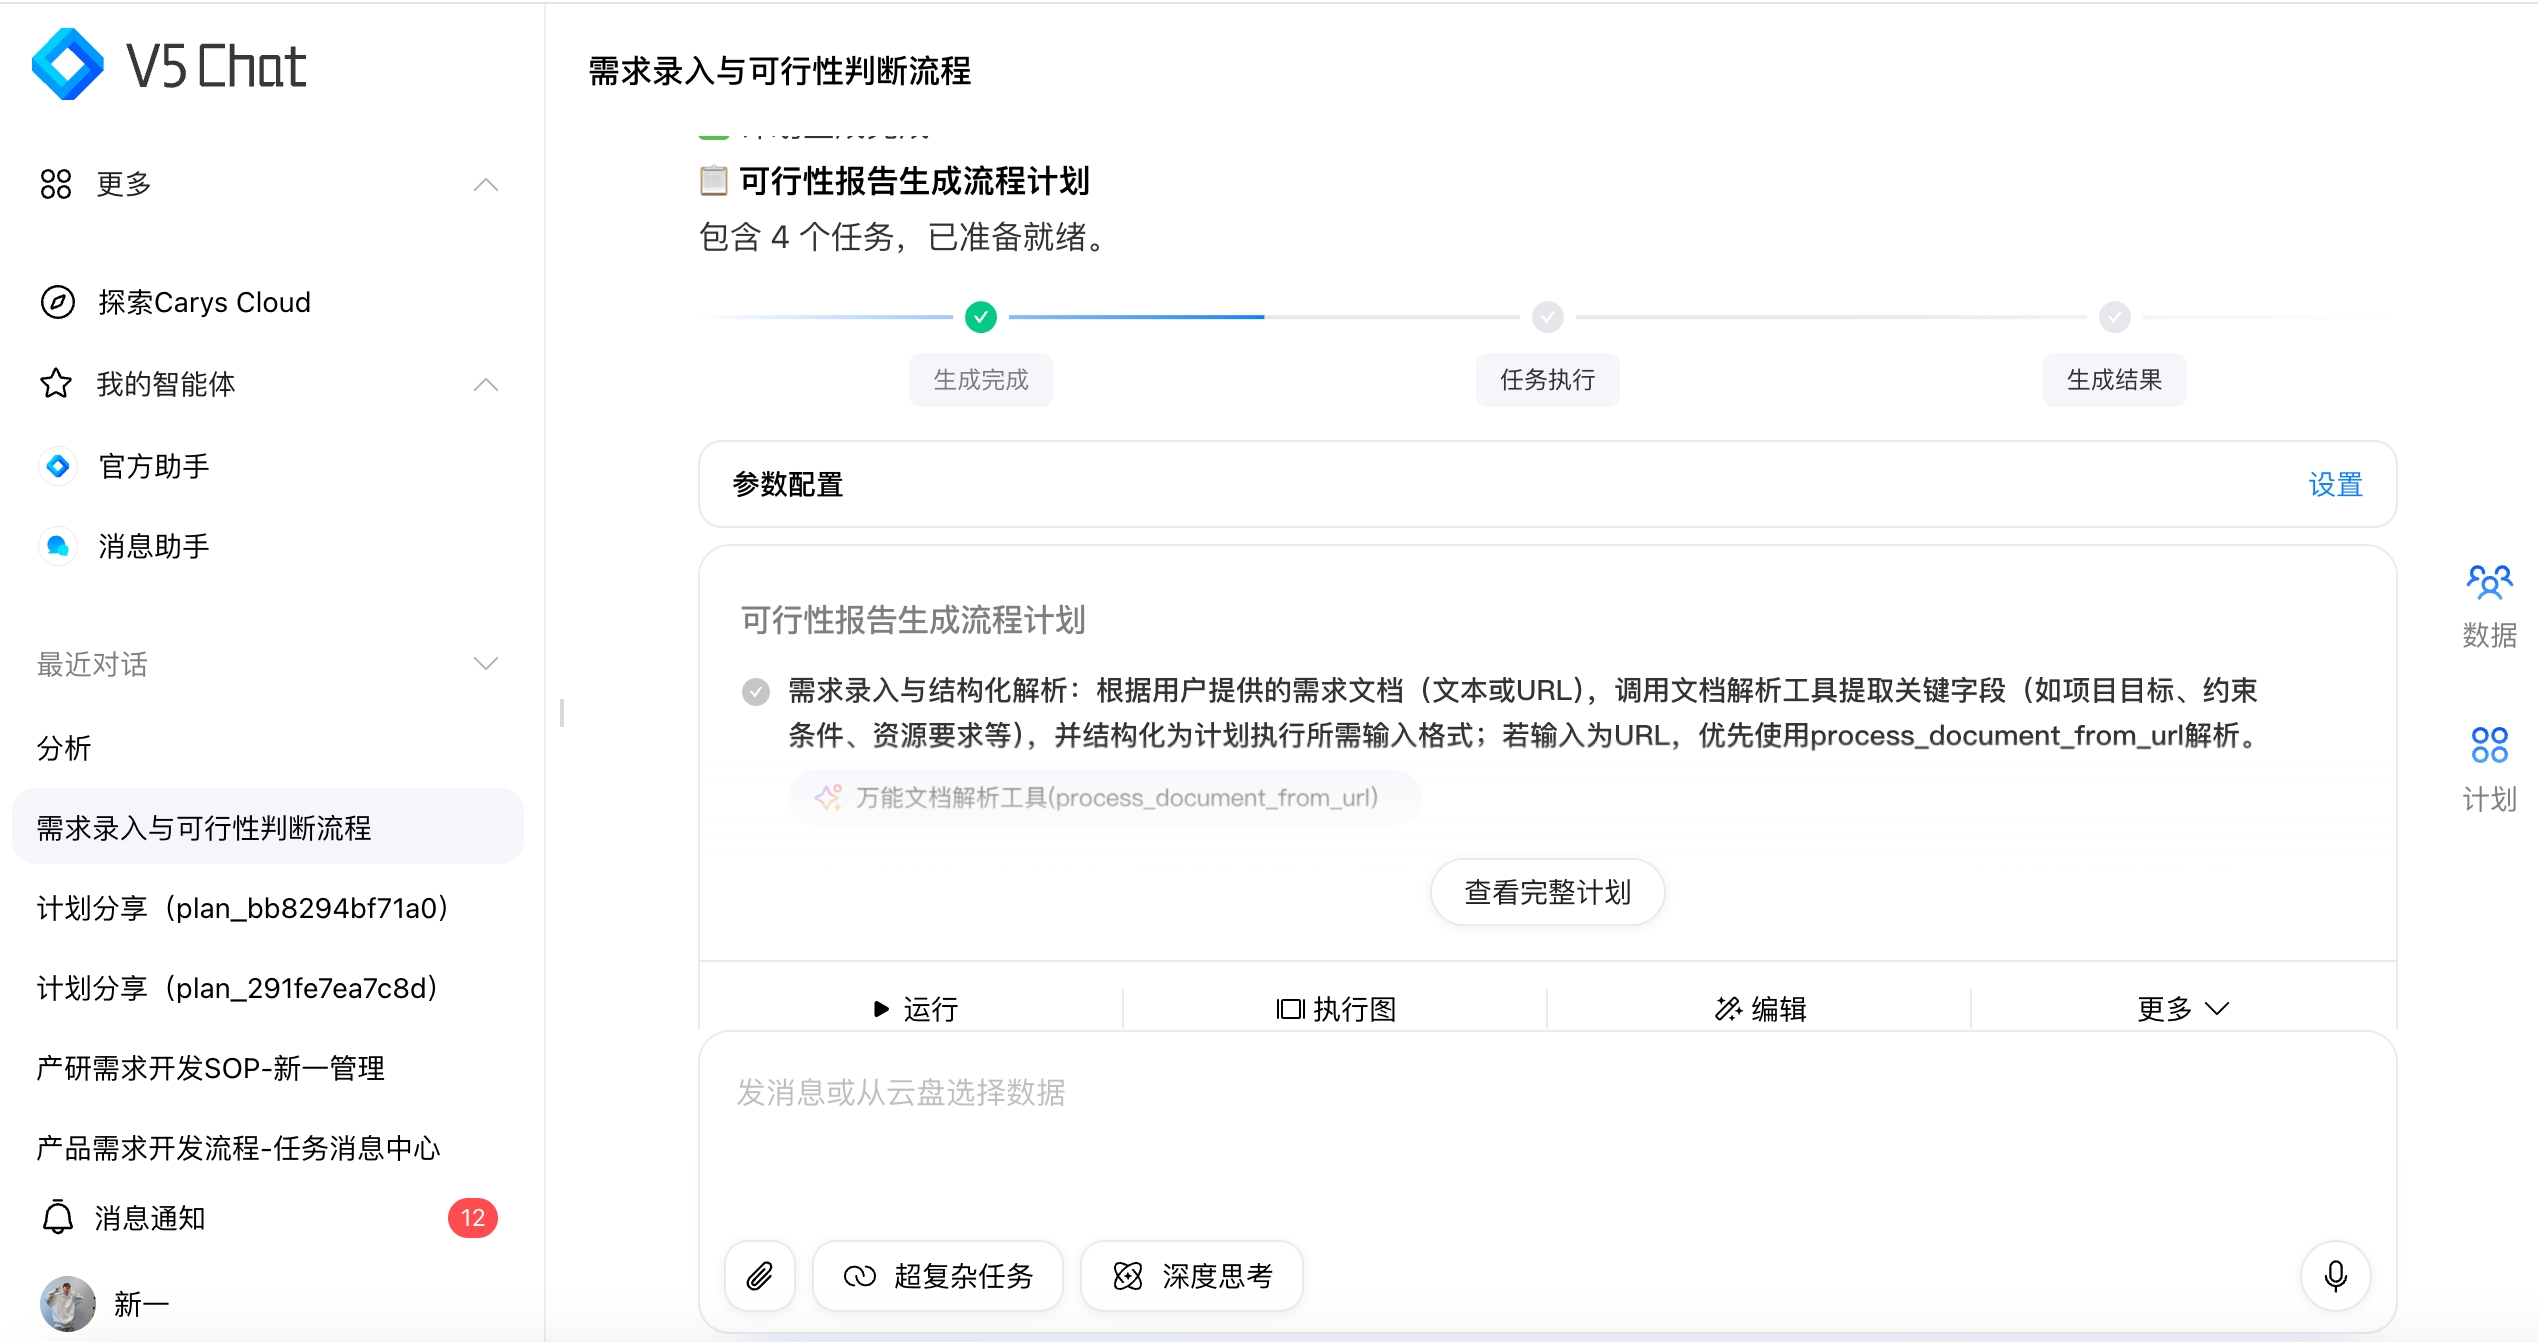Open 设置 in the 参数配置 panel
The height and width of the screenshot is (1342, 2538).
pos(2336,484)
